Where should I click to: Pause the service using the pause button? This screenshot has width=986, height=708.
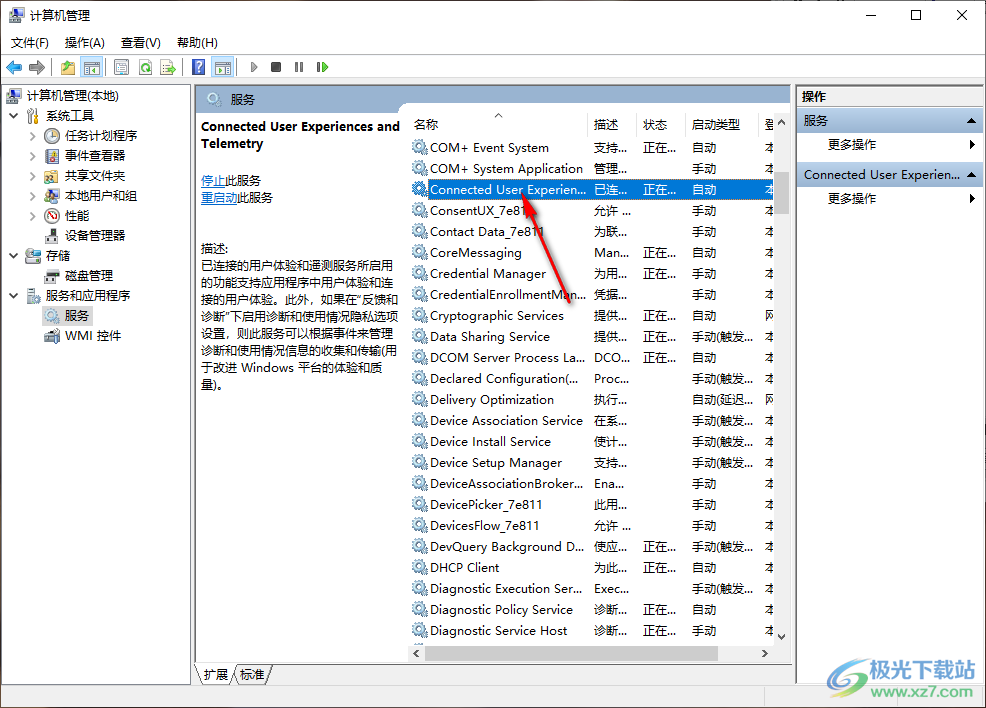pos(299,67)
